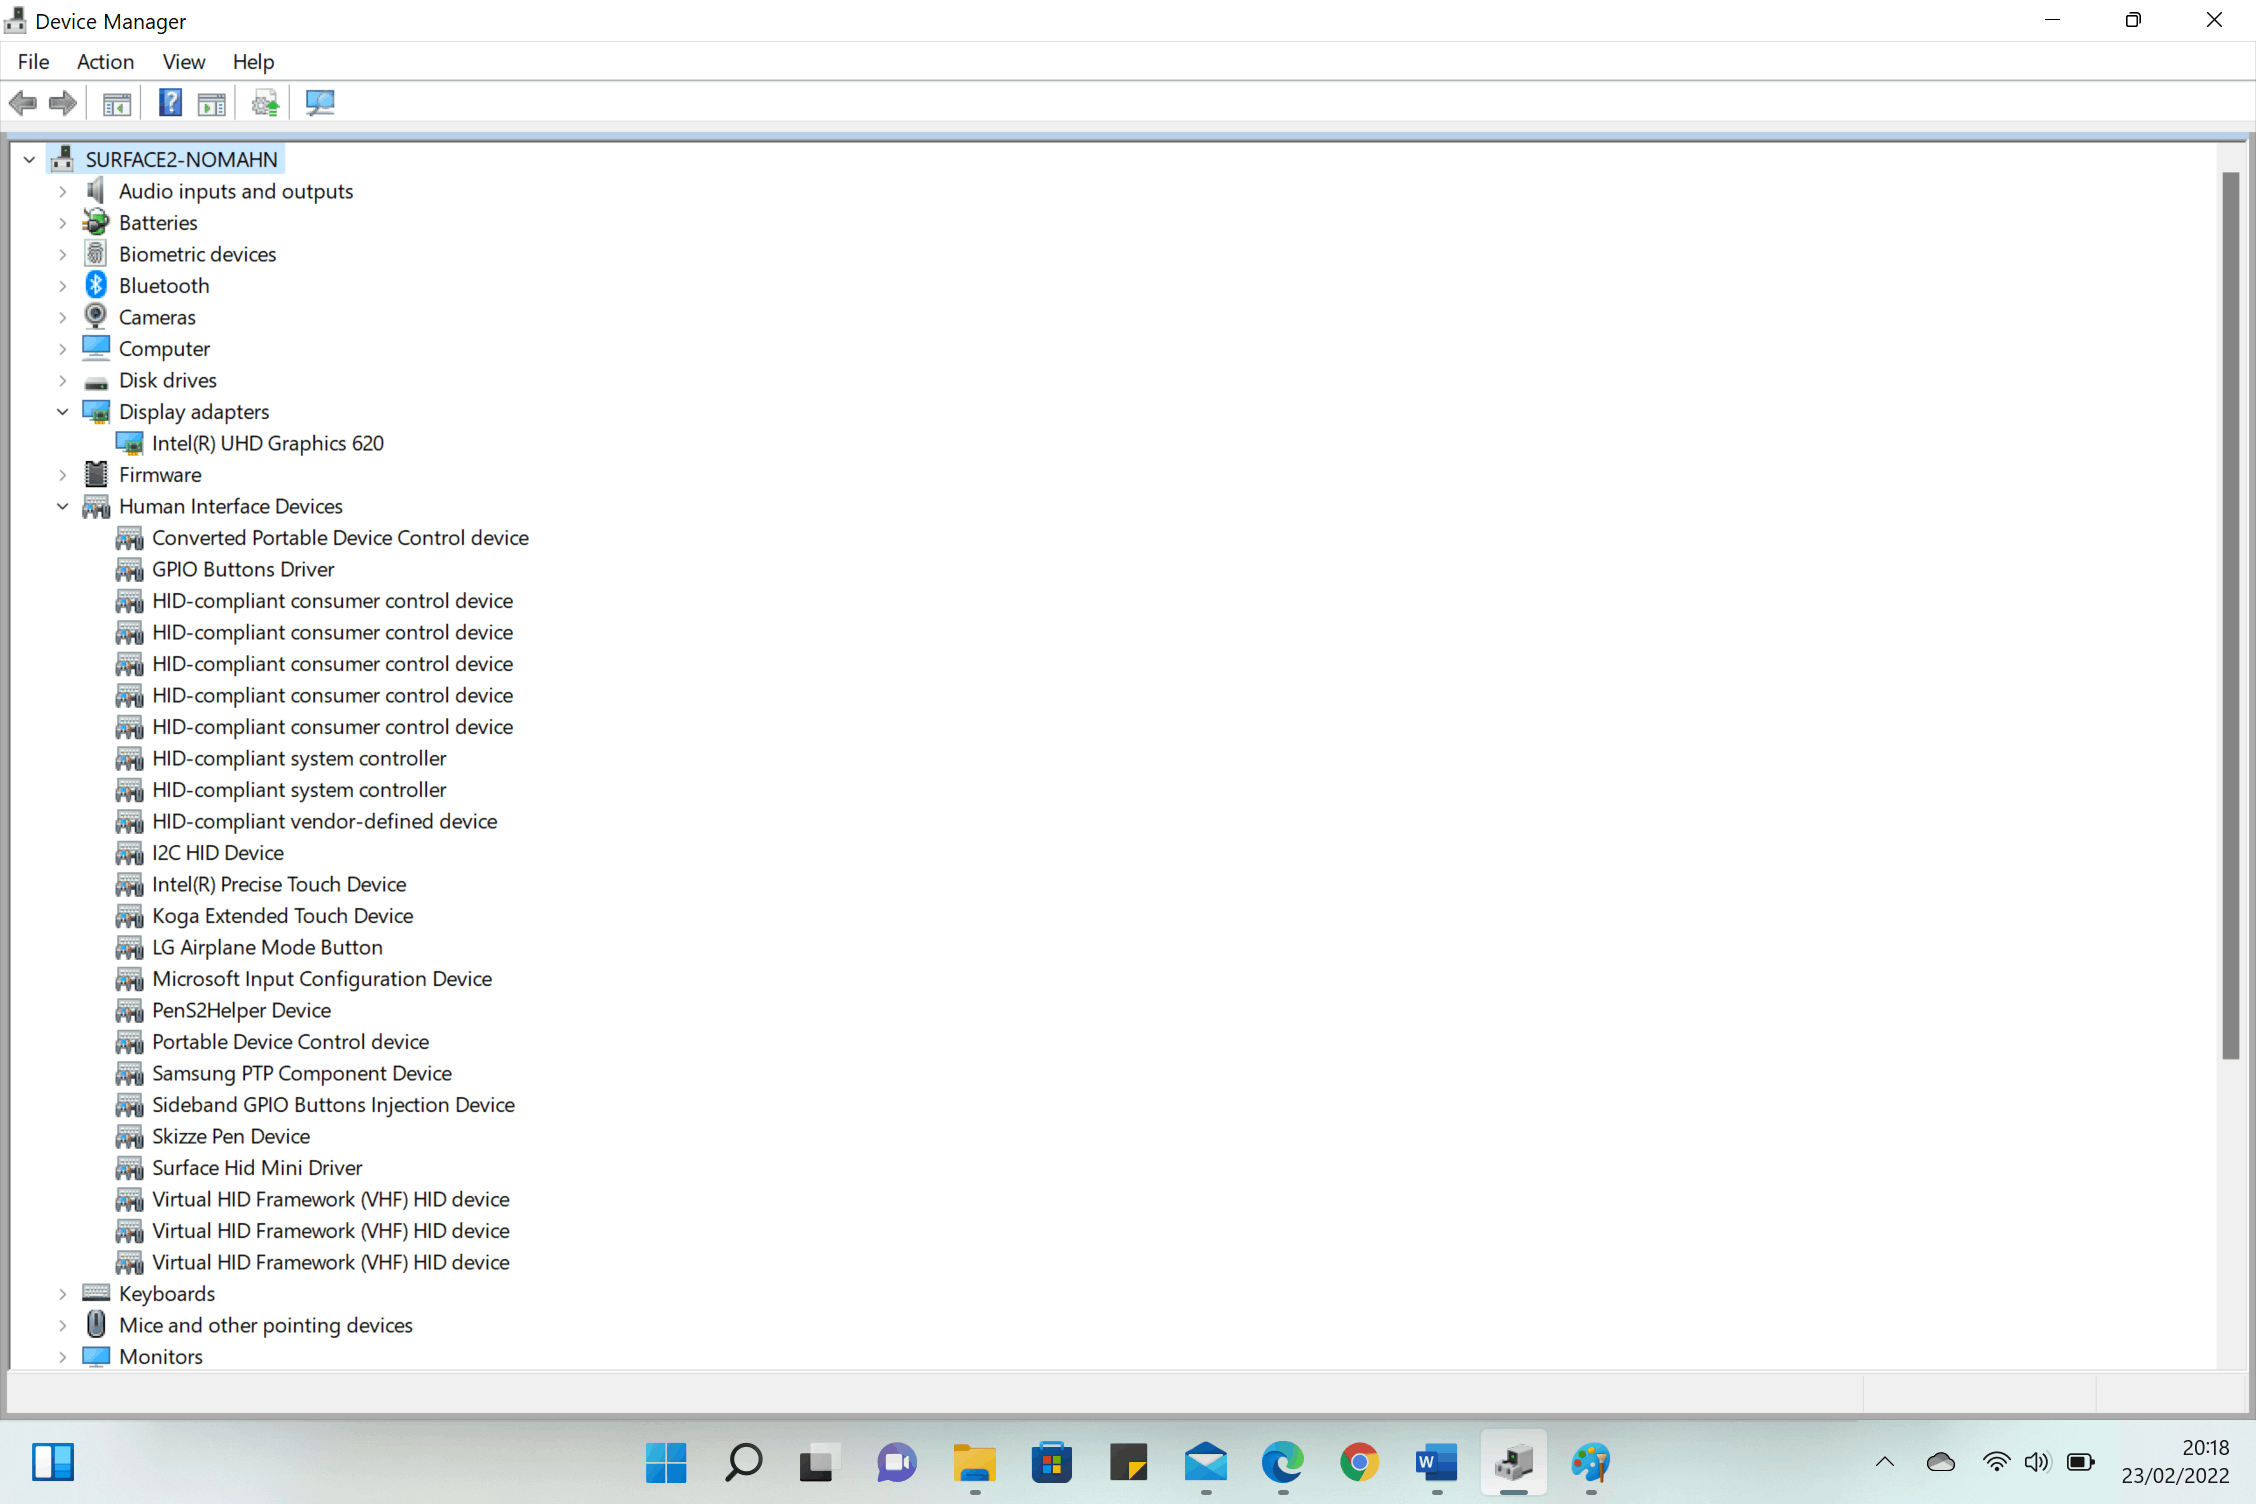Expand the Keyboards category
Screen dimensions: 2256x1504
63,1294
